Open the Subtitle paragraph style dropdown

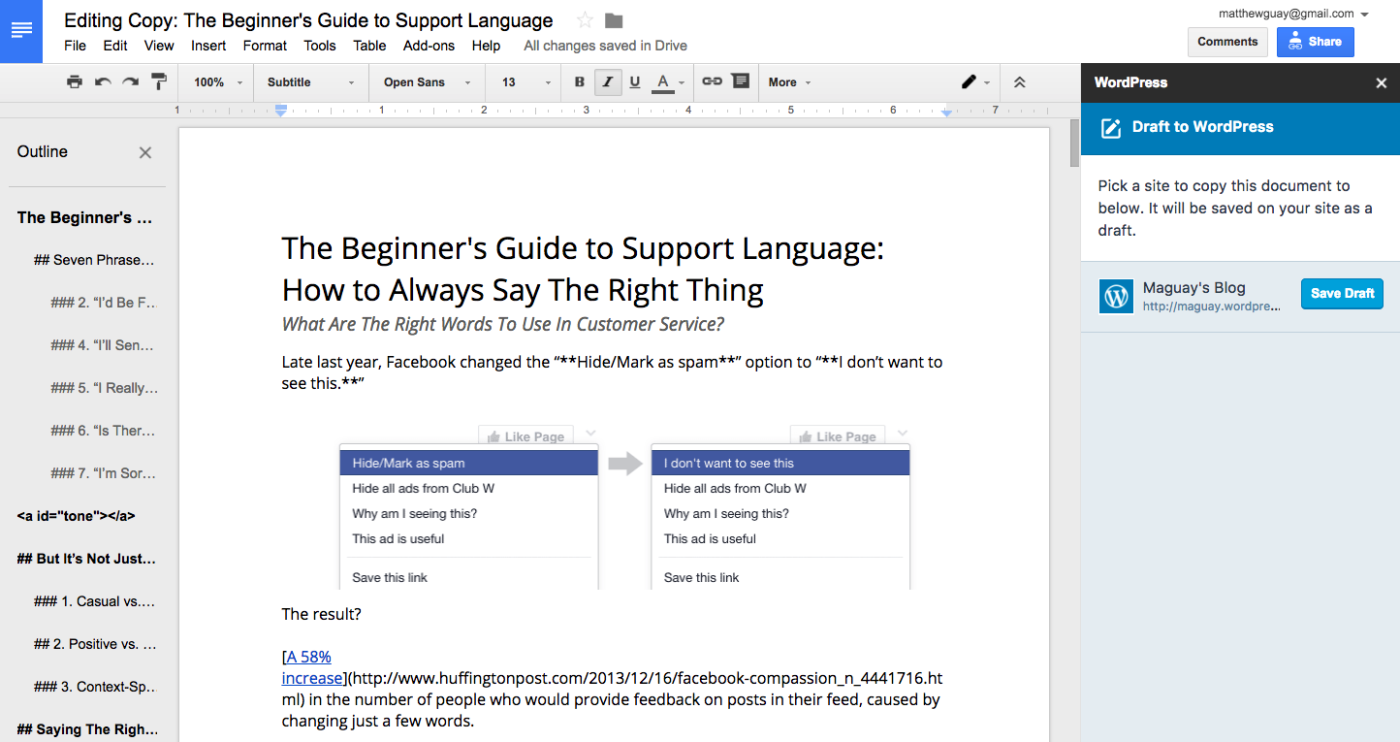311,82
